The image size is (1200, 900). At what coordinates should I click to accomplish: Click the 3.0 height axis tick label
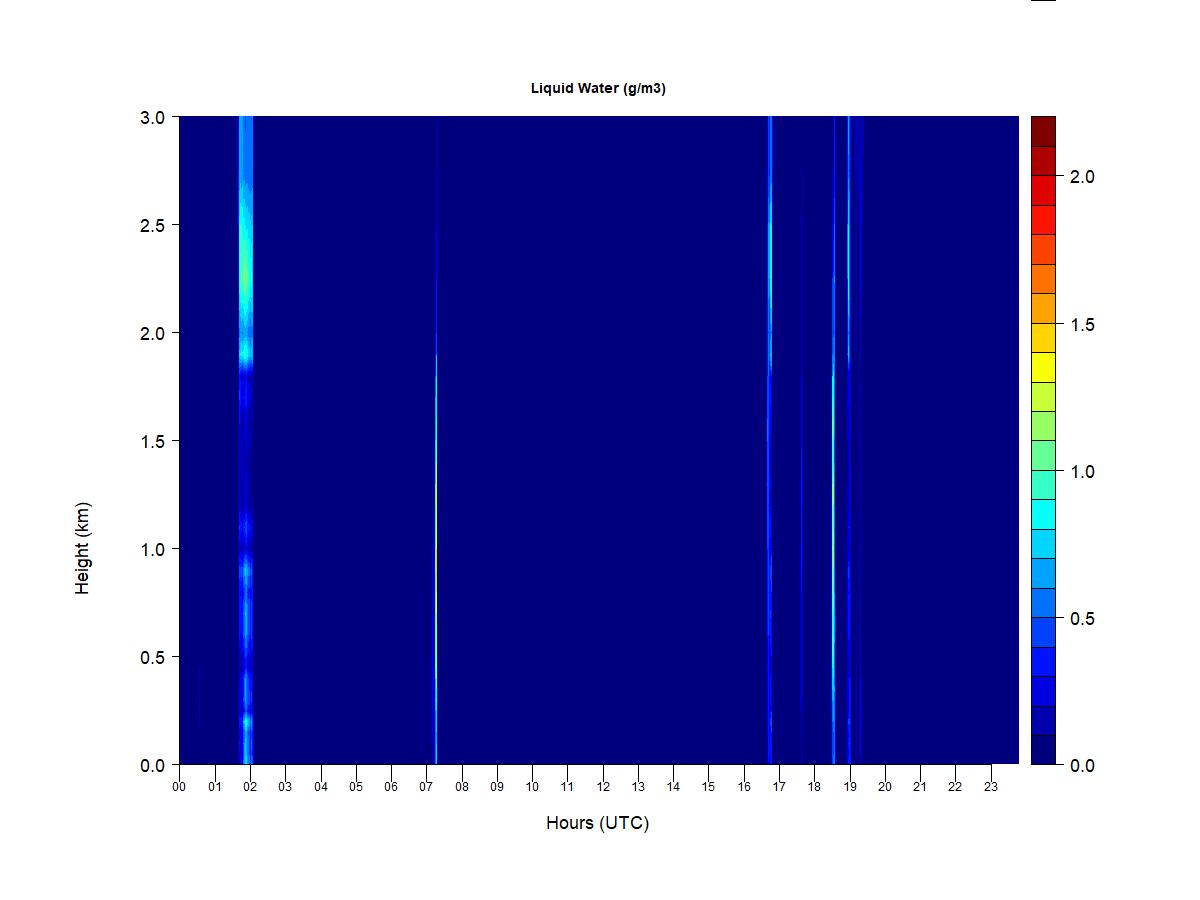click(153, 117)
